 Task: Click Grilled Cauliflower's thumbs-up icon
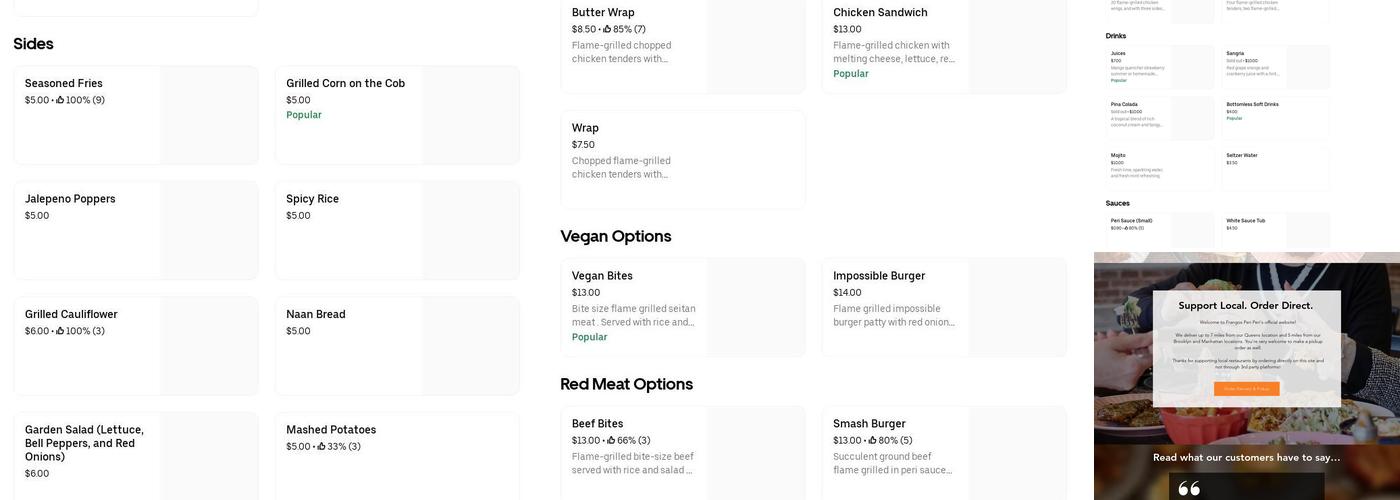click(x=60, y=331)
